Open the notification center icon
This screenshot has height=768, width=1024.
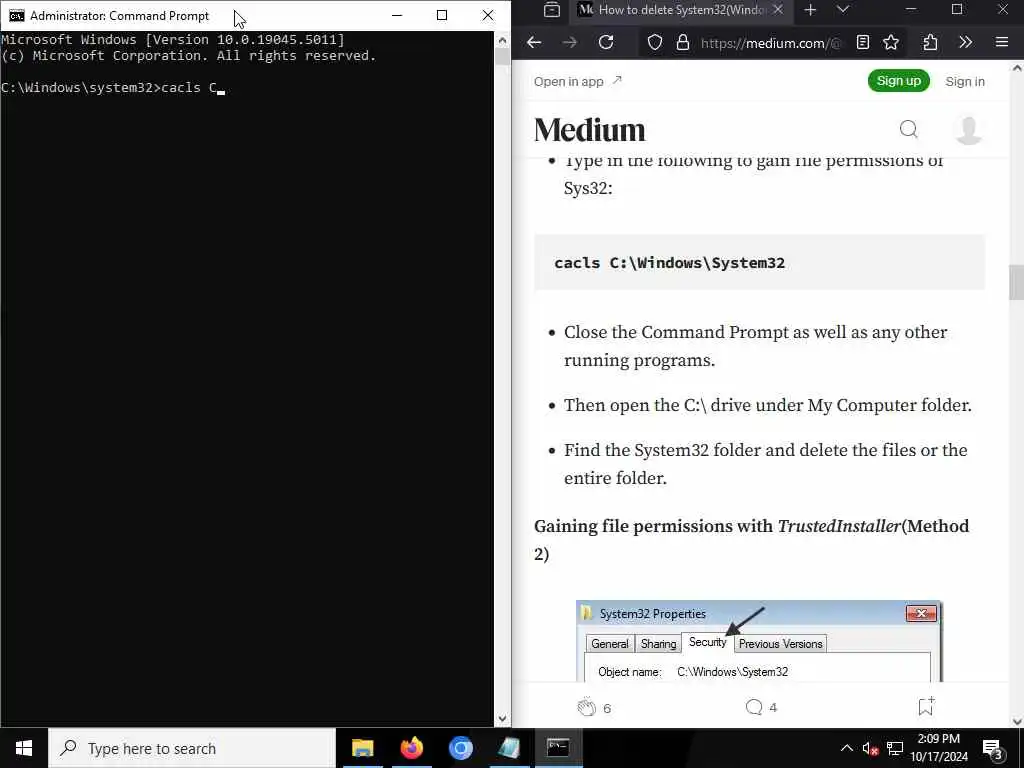click(x=993, y=748)
